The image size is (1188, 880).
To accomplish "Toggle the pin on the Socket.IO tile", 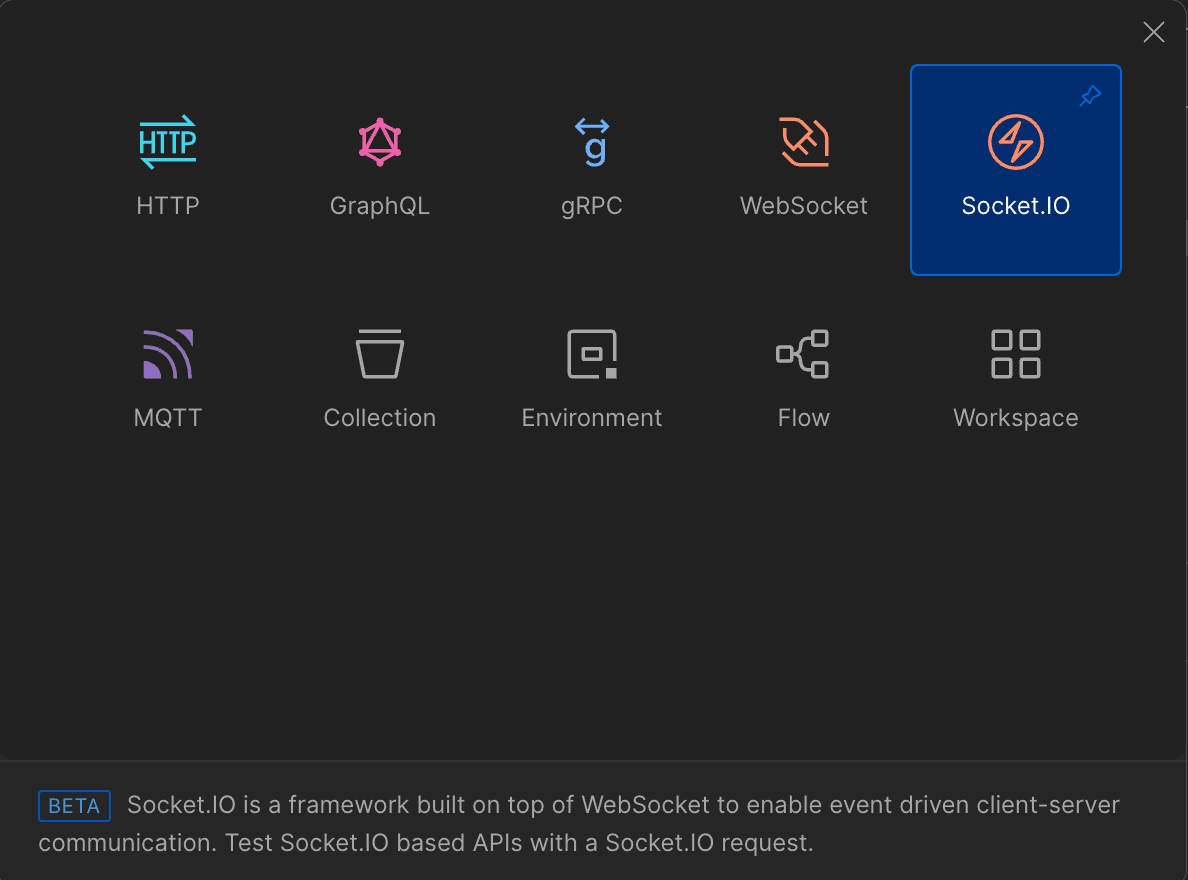I will (1091, 97).
